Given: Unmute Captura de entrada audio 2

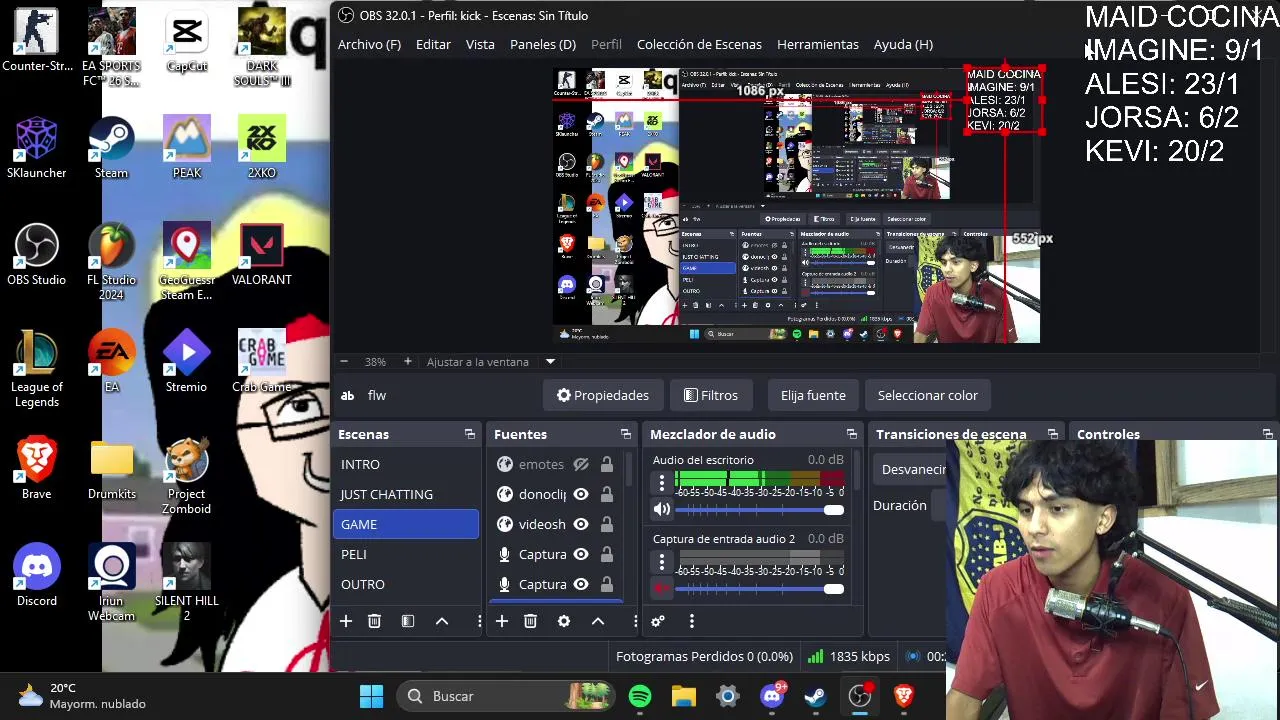Looking at the screenshot, I should 661,589.
